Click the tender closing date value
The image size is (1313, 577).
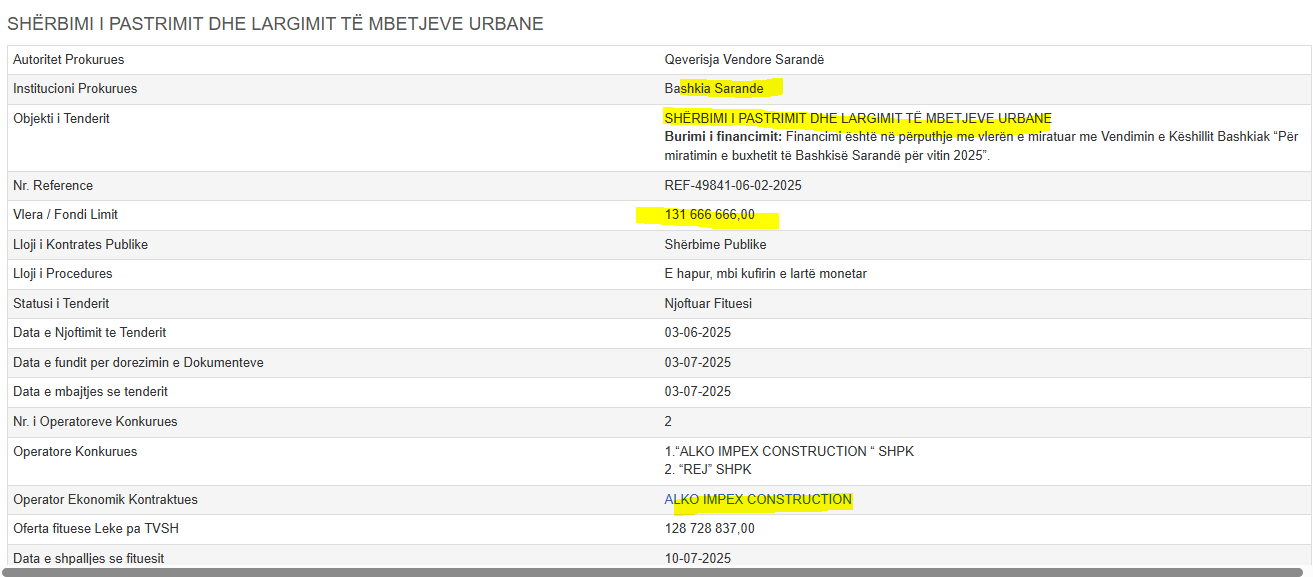click(x=697, y=392)
